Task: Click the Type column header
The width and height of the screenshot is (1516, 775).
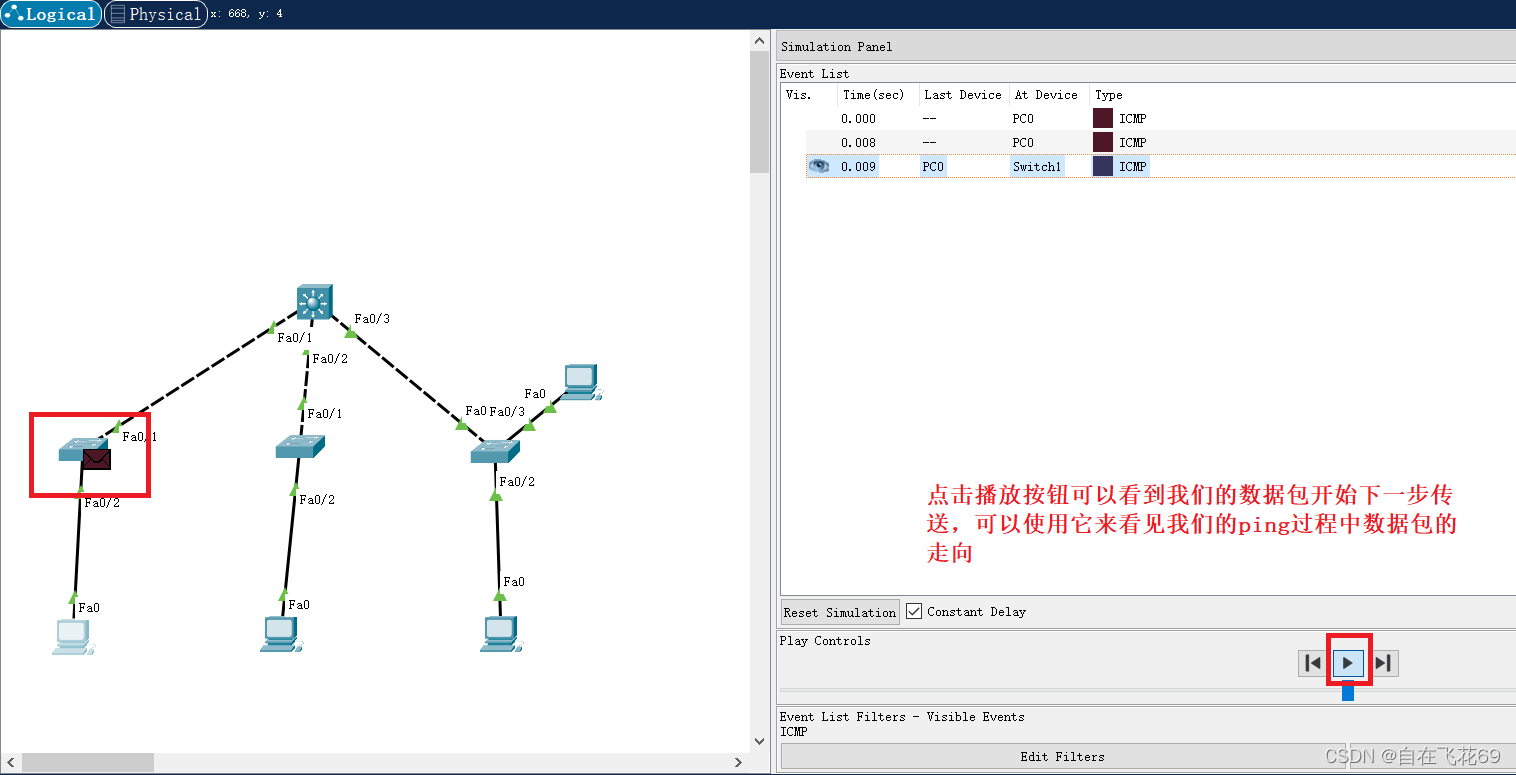Action: tap(1109, 95)
